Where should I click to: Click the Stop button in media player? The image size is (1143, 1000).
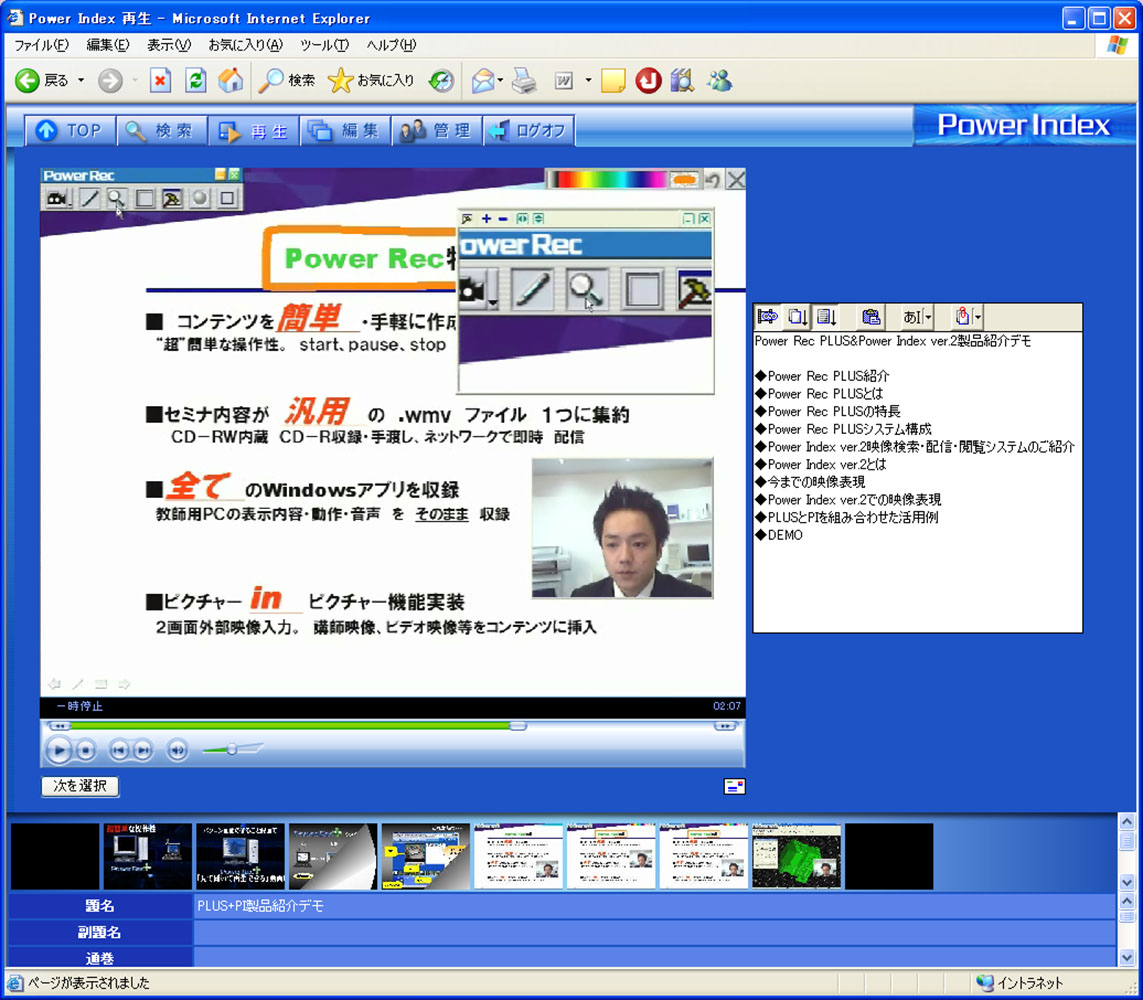pyautogui.click(x=86, y=749)
